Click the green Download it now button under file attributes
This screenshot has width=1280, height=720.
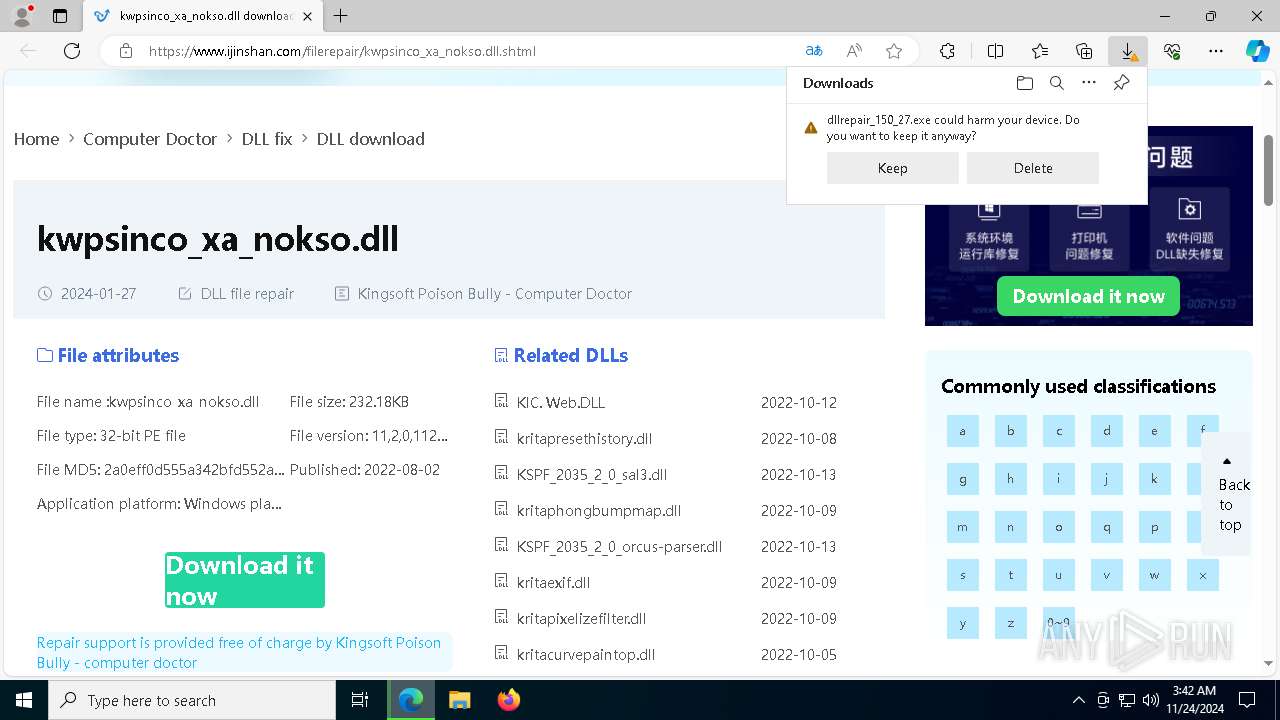click(x=245, y=580)
